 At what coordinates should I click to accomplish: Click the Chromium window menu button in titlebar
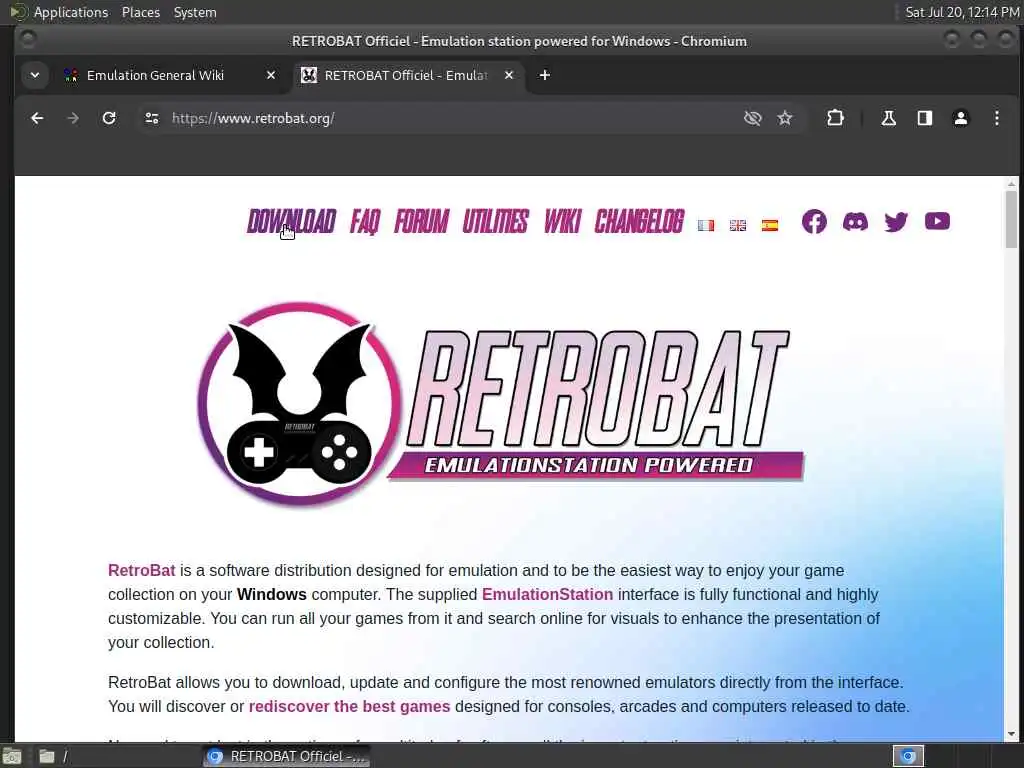click(x=27, y=40)
